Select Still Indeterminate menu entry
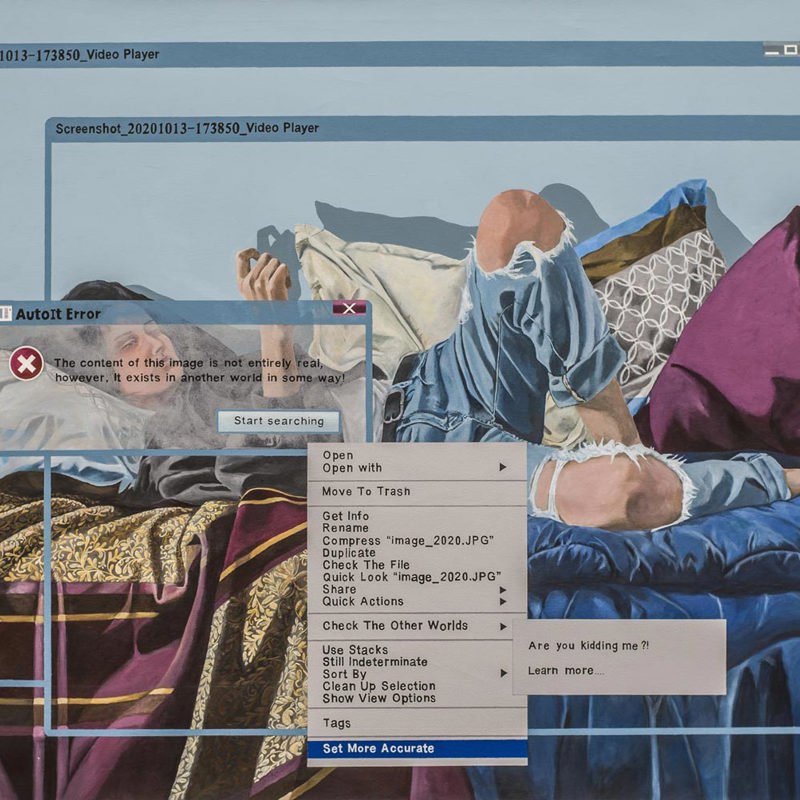800x800 pixels. (x=375, y=662)
